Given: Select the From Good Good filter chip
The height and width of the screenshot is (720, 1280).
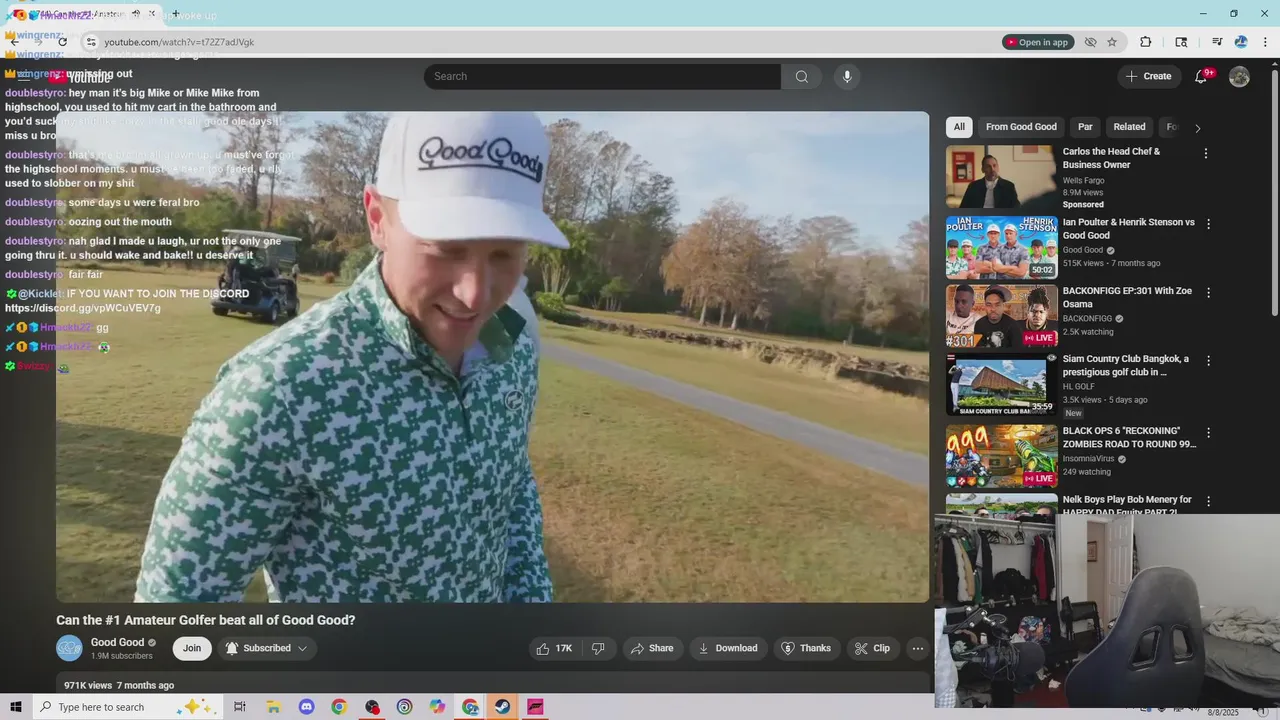Looking at the screenshot, I should (1021, 127).
